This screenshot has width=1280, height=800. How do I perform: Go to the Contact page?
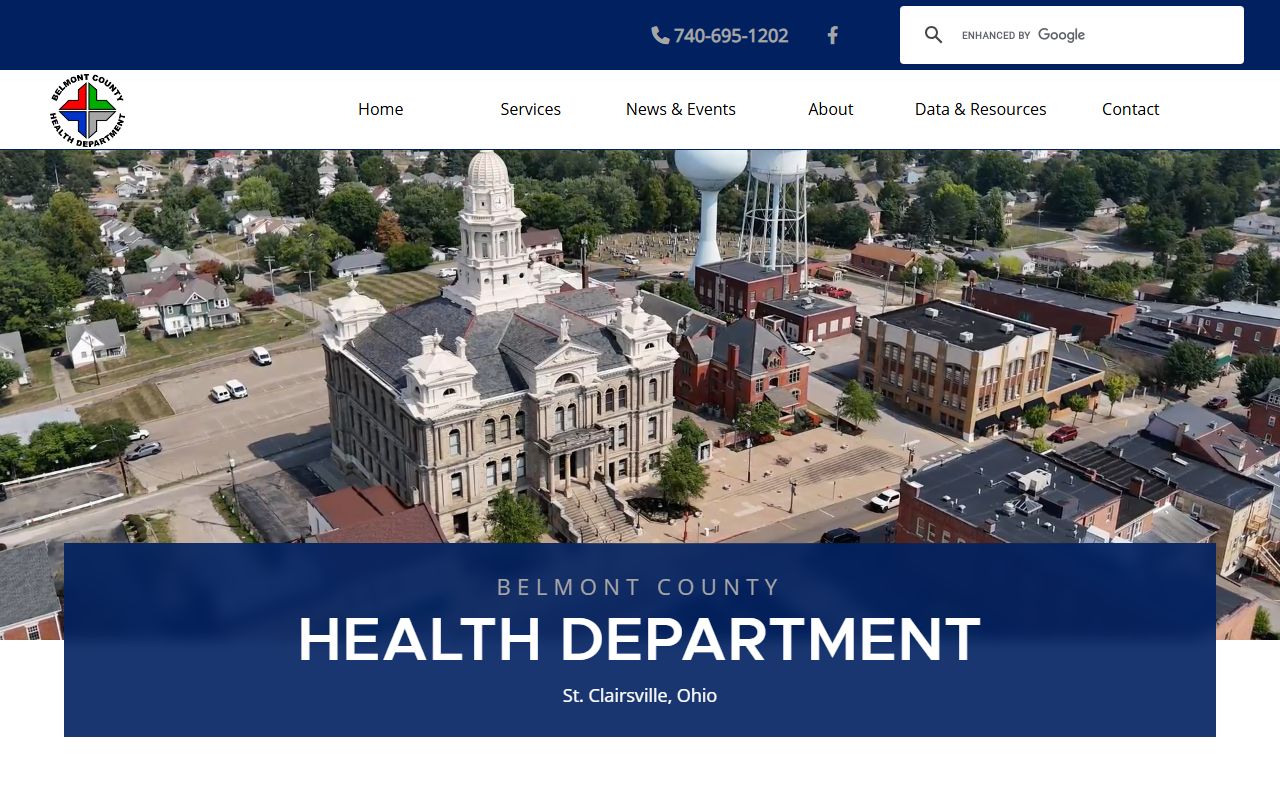pos(1131,109)
